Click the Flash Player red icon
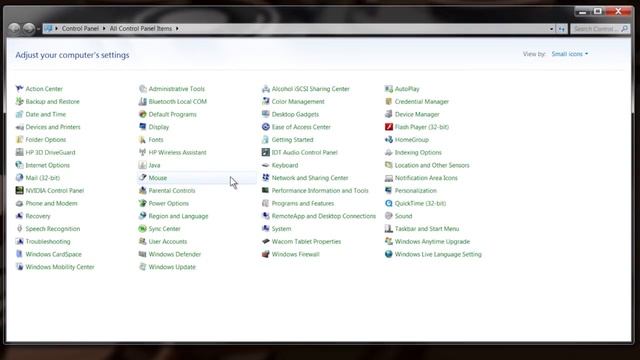The width and height of the screenshot is (640, 360). pyautogui.click(x=389, y=127)
